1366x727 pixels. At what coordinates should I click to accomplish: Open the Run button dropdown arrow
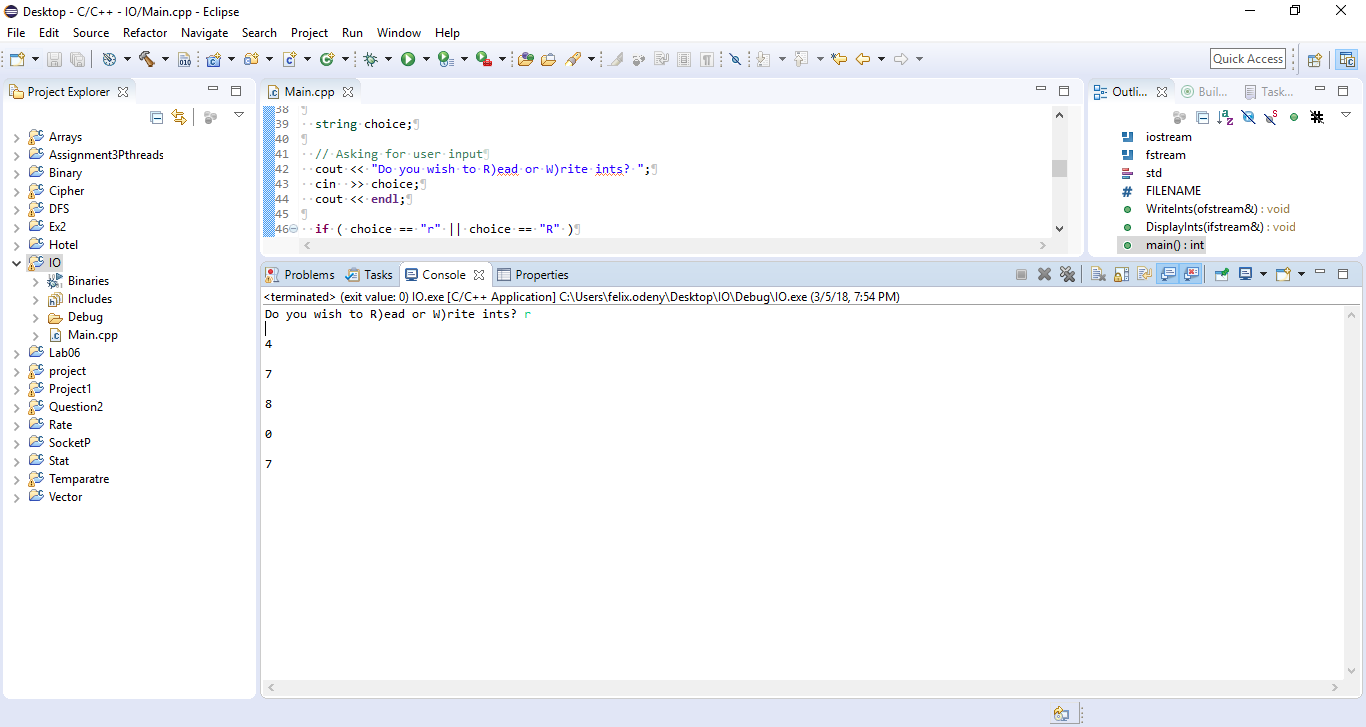pyautogui.click(x=426, y=59)
